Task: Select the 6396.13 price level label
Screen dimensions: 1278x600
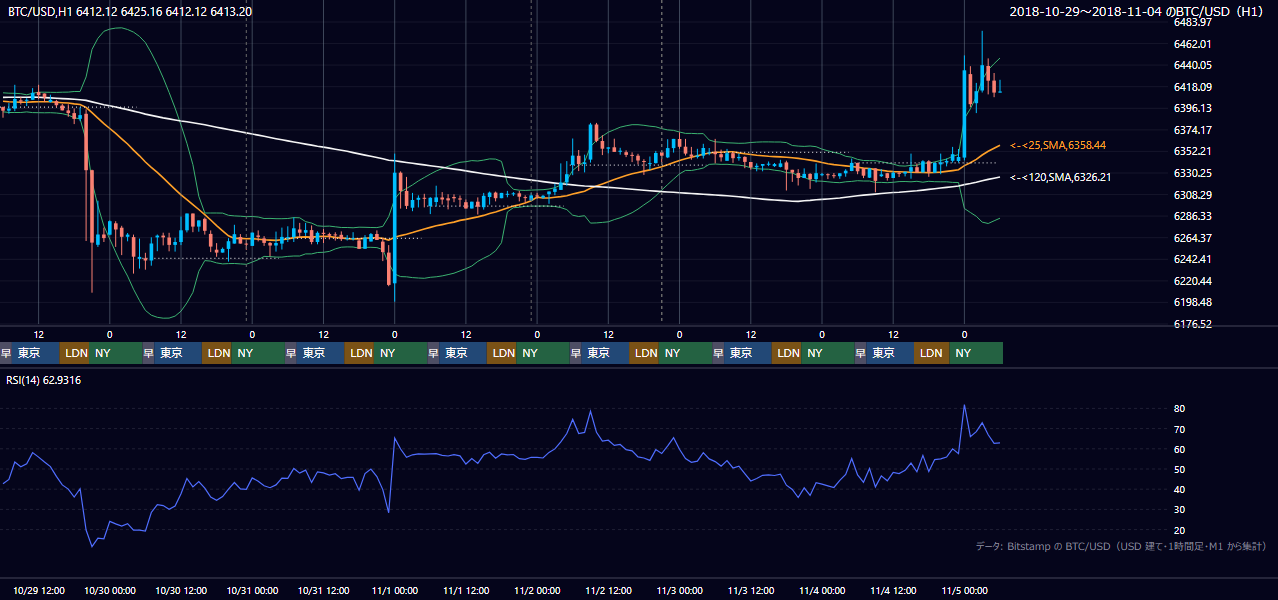Action: pos(1193,108)
